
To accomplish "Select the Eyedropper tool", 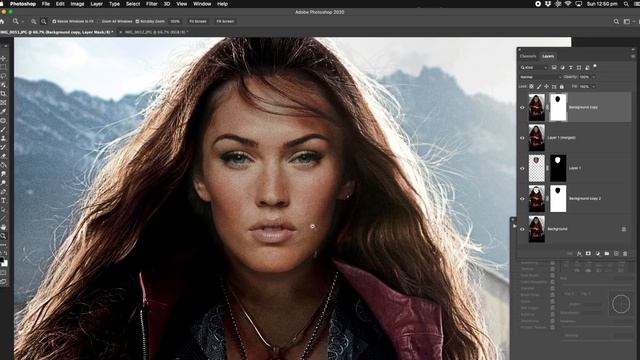I will pos(3,112).
